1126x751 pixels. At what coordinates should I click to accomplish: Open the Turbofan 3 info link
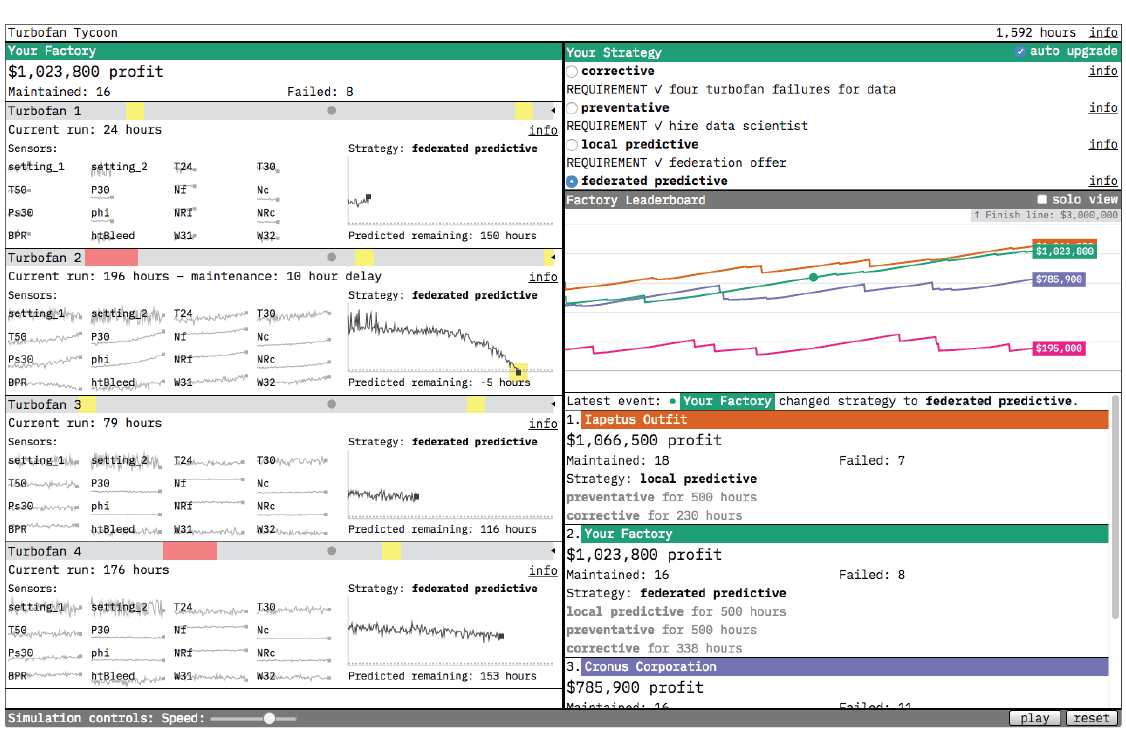(x=543, y=423)
